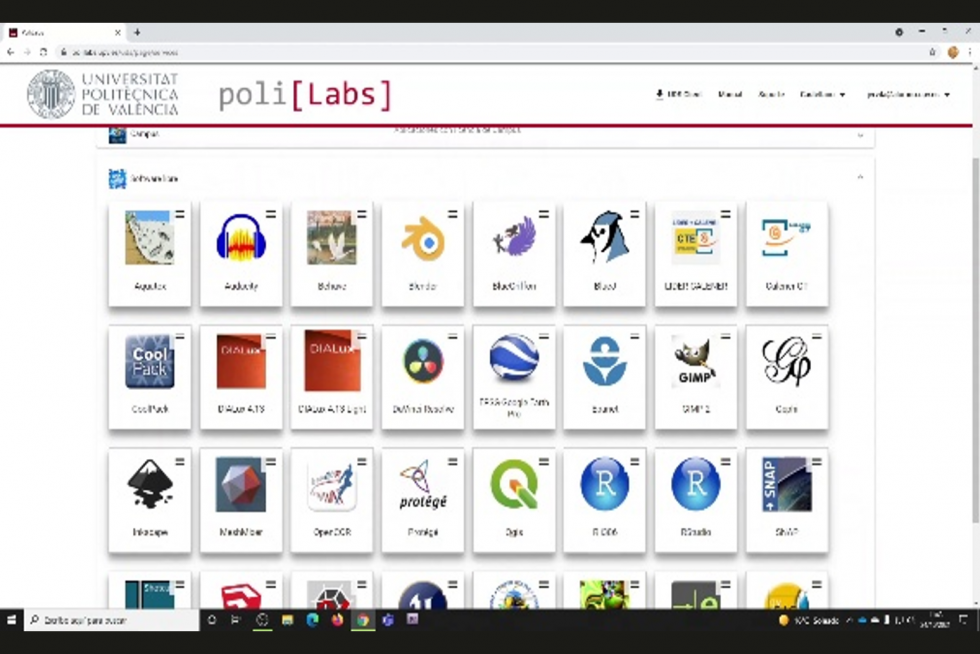The height and width of the screenshot is (654, 980).
Task: Launch the RStudio application tile
Action: click(696, 500)
